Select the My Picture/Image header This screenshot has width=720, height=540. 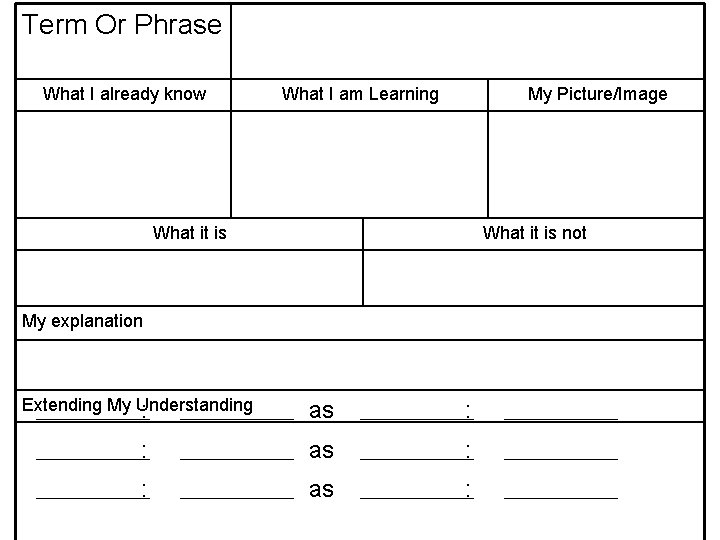click(596, 95)
